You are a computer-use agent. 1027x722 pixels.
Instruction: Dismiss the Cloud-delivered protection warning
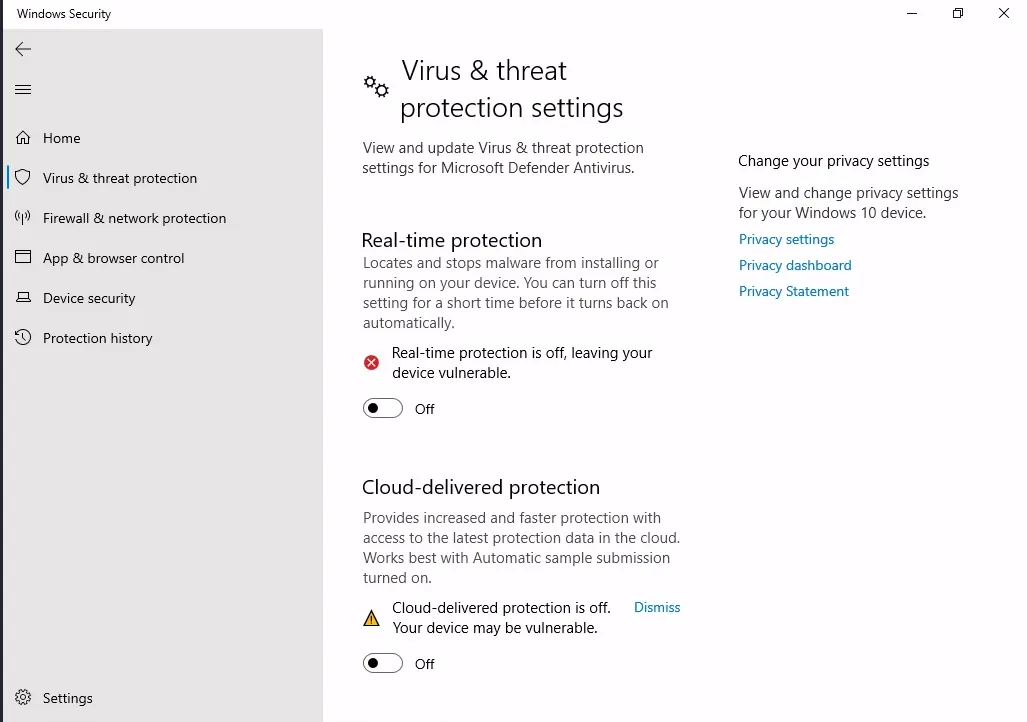pyautogui.click(x=656, y=607)
